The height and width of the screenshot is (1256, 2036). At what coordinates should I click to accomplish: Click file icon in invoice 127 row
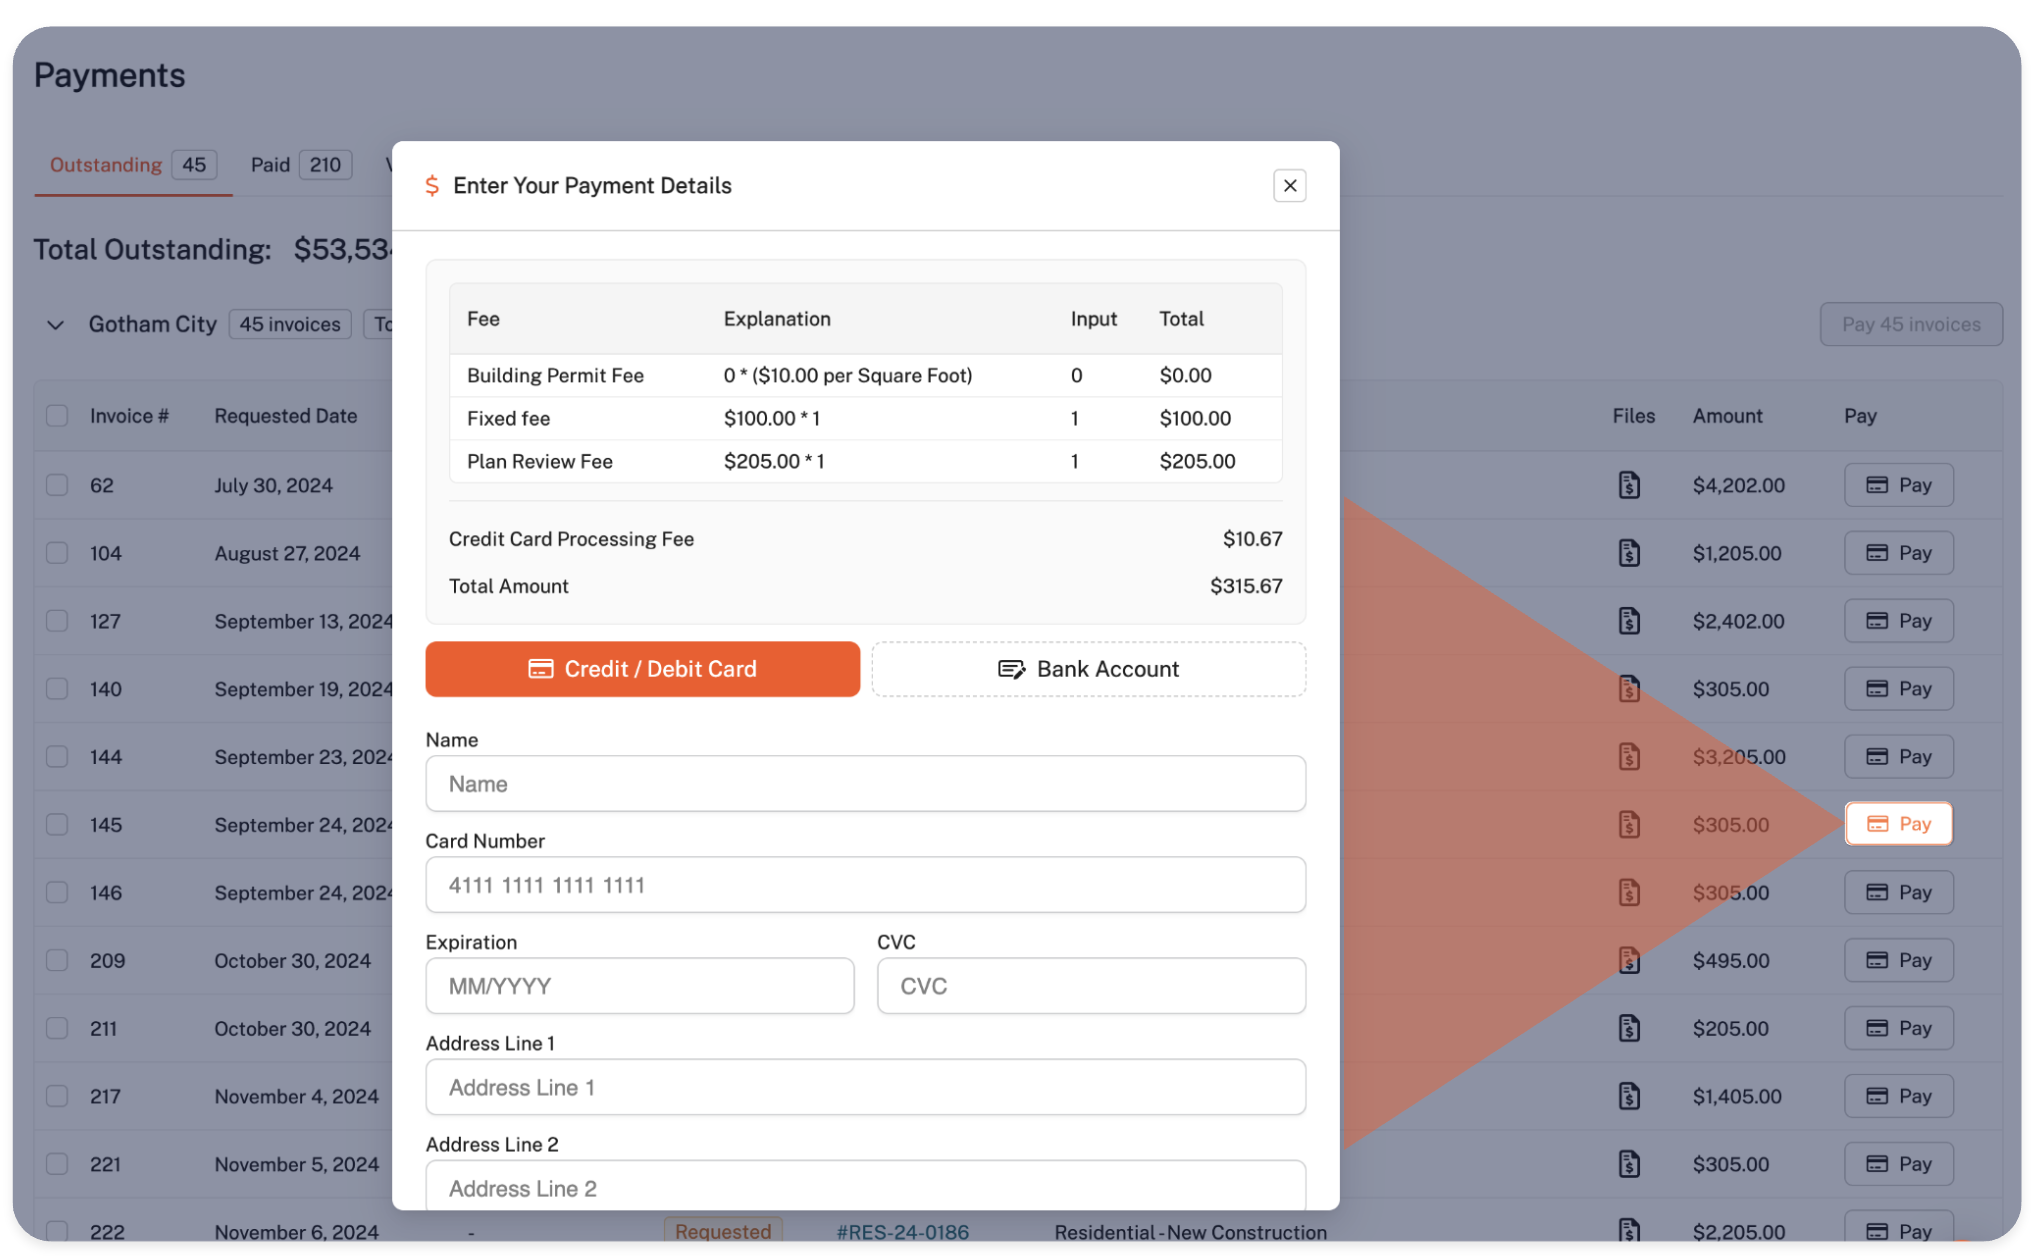tap(1628, 621)
